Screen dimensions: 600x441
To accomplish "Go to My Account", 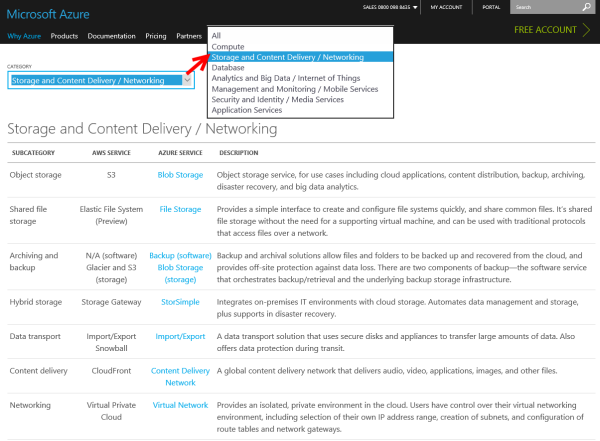I will point(446,7).
